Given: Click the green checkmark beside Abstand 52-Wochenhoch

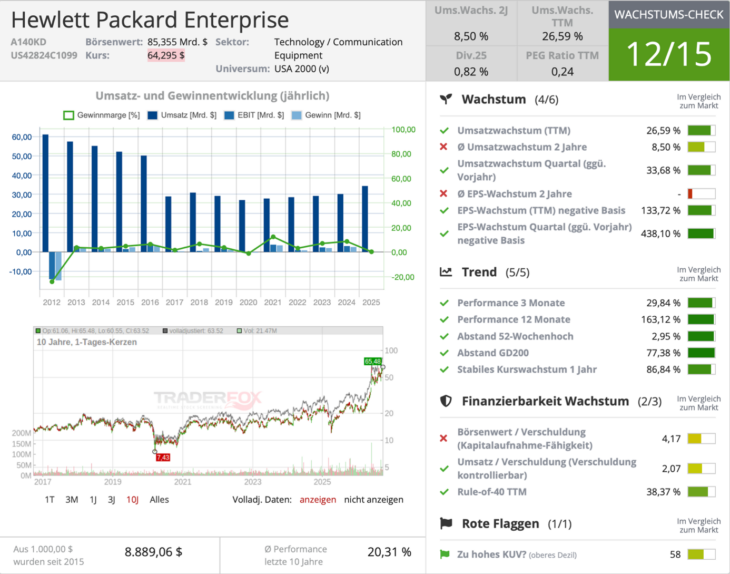Looking at the screenshot, I should (x=444, y=336).
